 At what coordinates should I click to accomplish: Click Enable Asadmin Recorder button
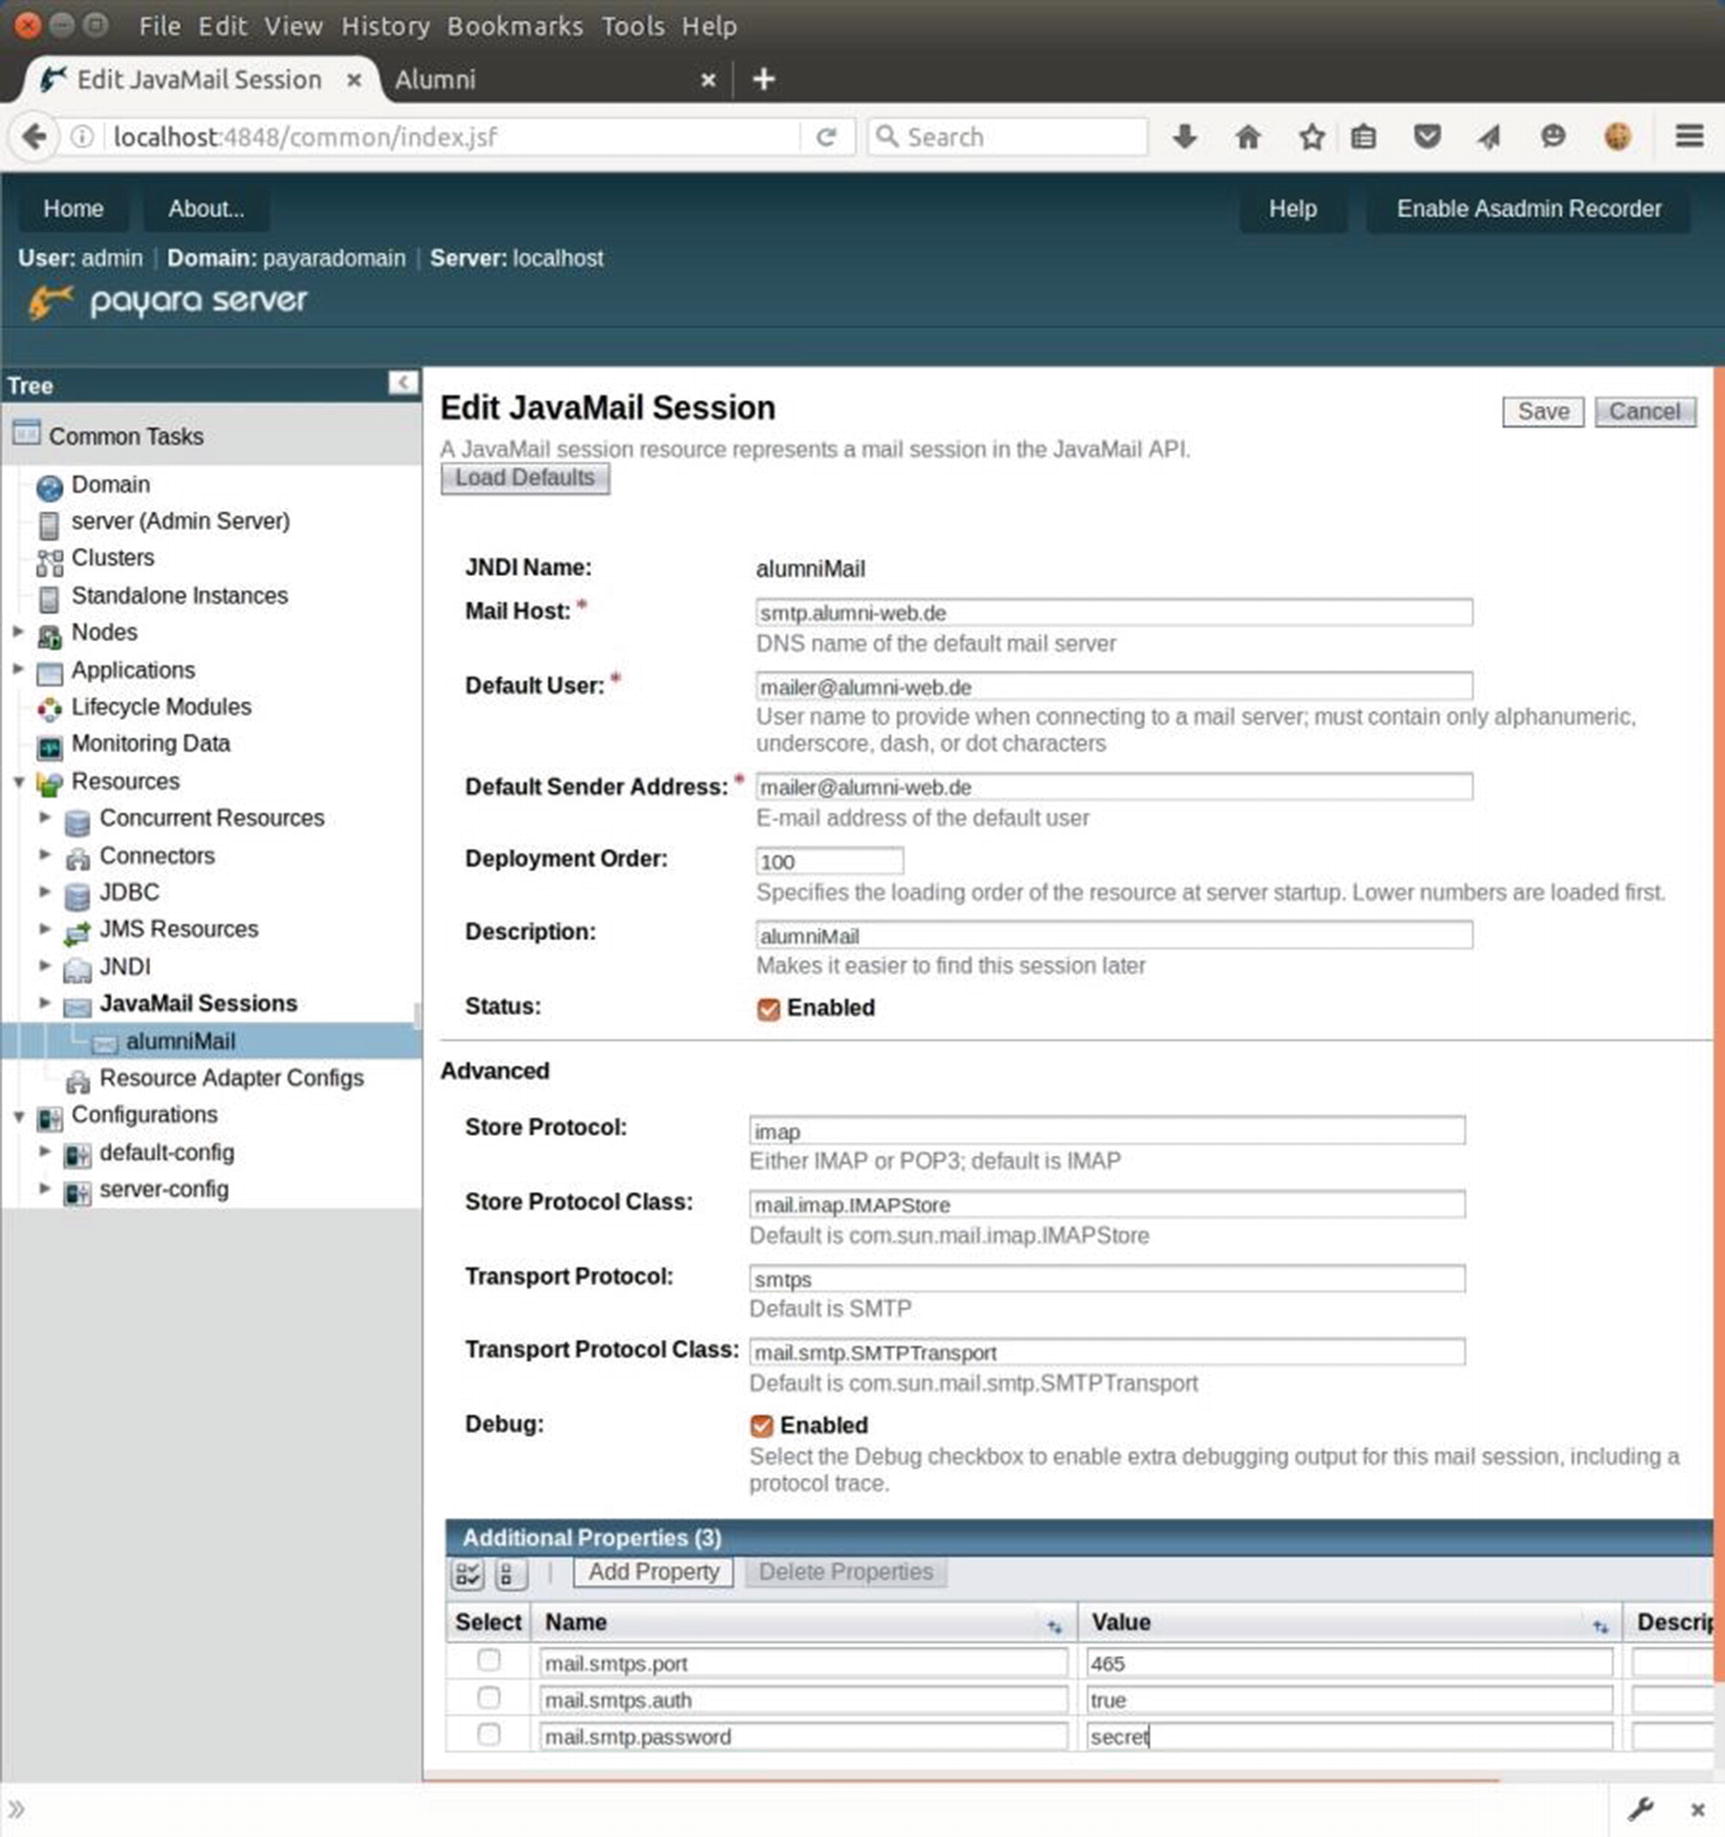pyautogui.click(x=1528, y=209)
